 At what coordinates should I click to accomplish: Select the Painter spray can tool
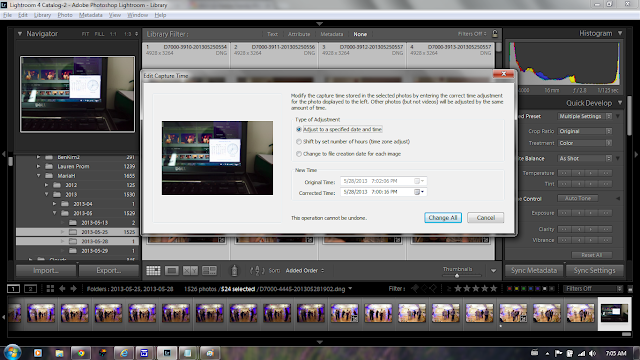pyautogui.click(x=234, y=270)
